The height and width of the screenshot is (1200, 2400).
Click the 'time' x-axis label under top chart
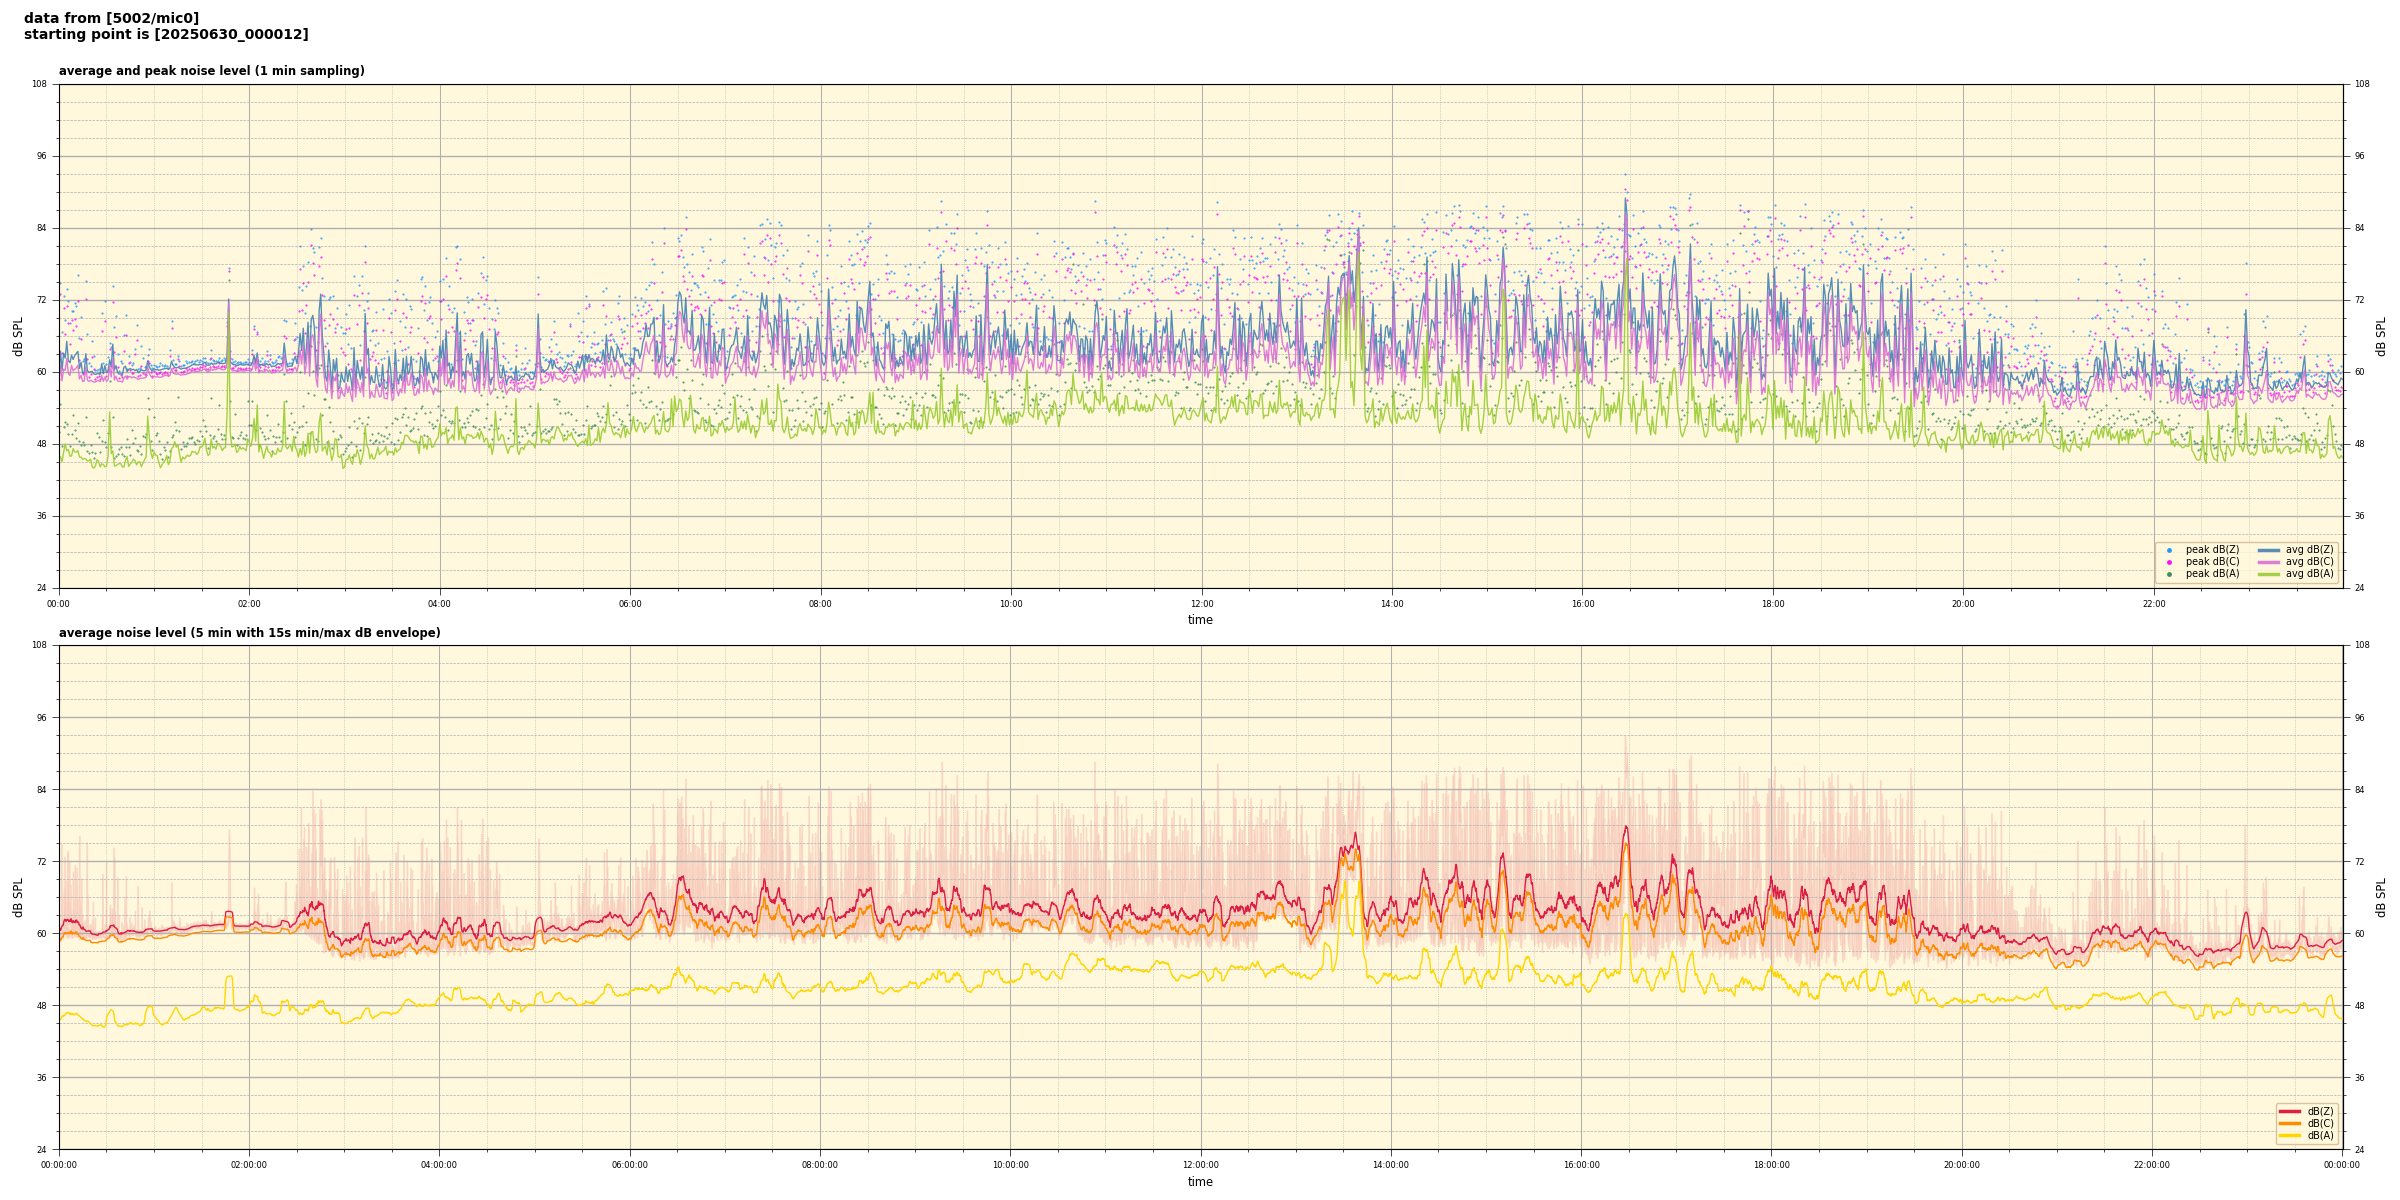click(1200, 620)
